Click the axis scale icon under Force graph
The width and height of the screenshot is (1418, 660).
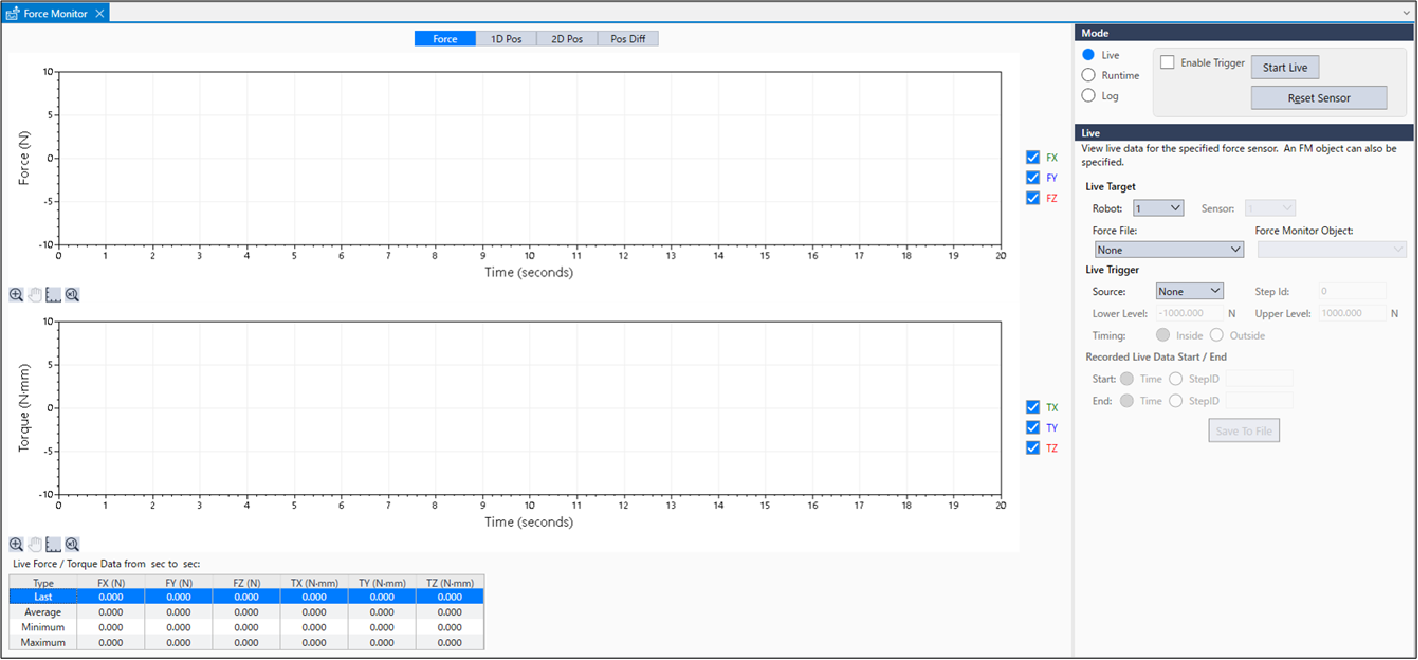point(53,295)
